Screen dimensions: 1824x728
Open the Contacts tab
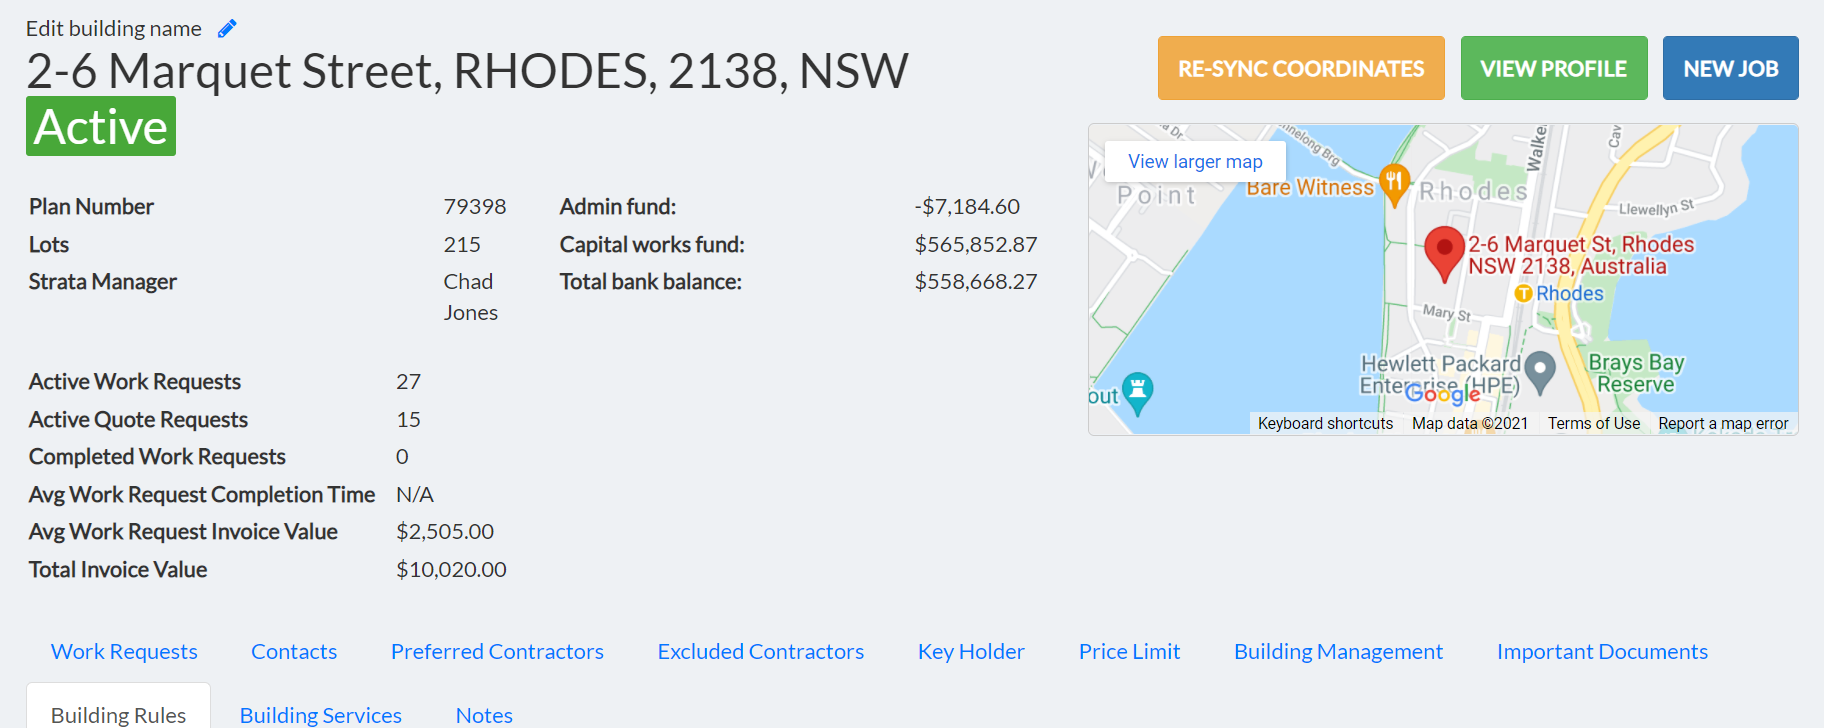point(294,652)
